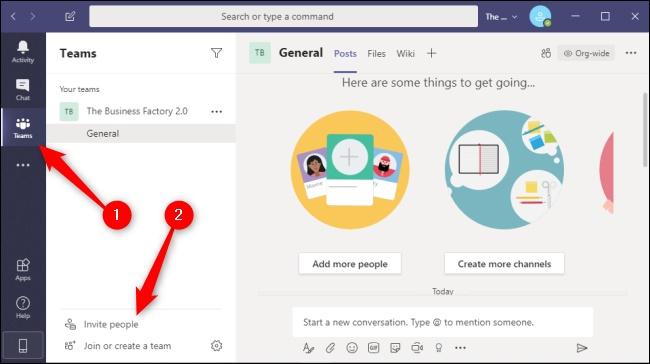
Task: Open channel more options ellipsis at top right
Action: pos(631,53)
